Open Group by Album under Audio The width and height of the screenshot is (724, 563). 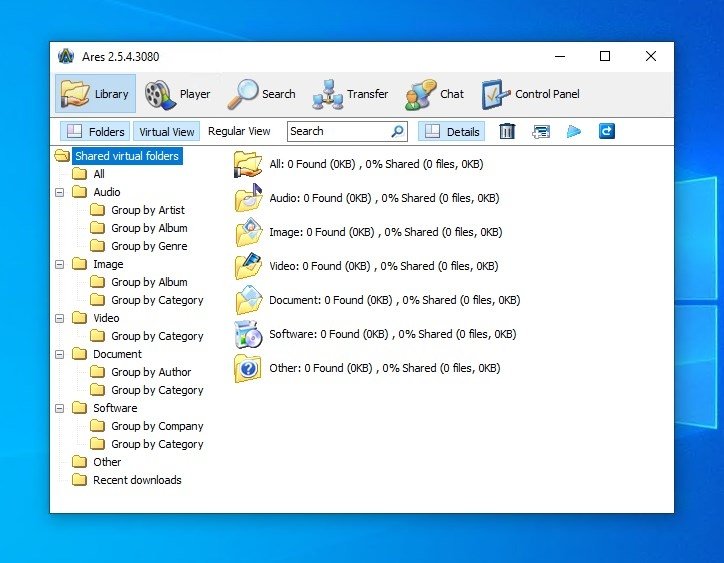point(149,228)
